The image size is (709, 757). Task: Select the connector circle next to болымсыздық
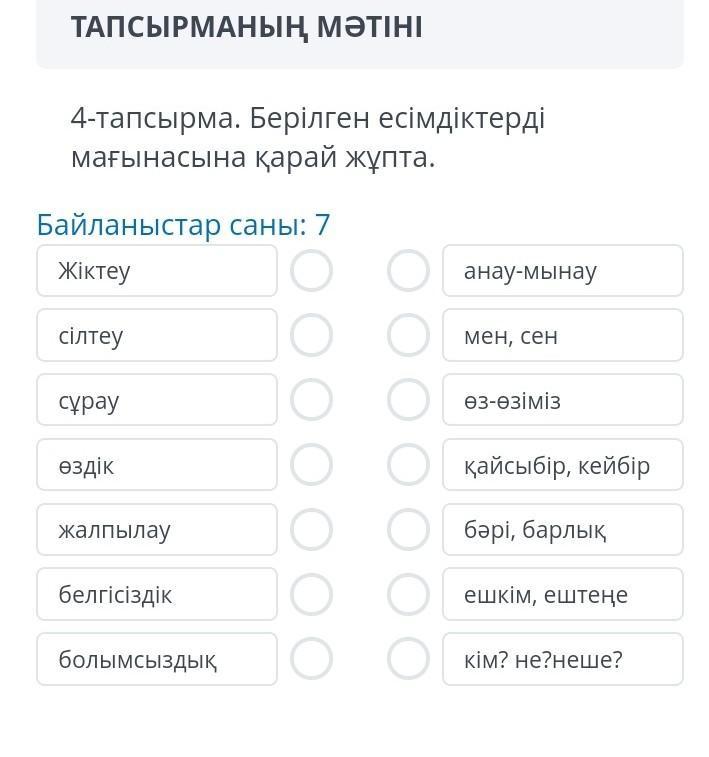pyautogui.click(x=311, y=659)
